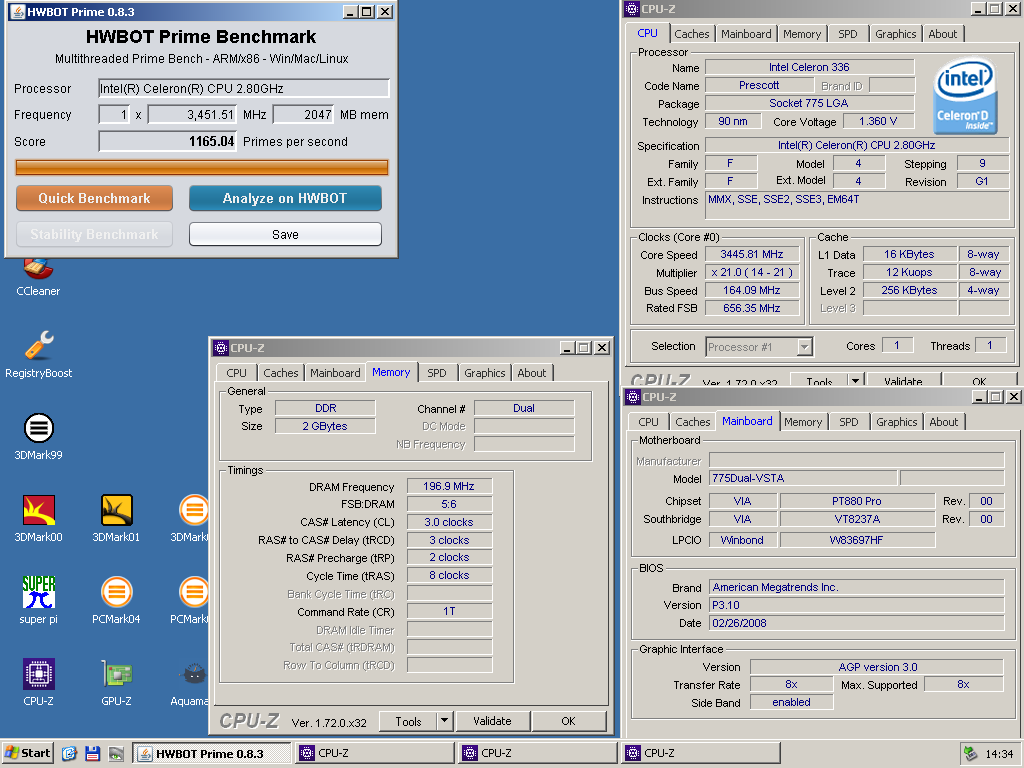Screen dimensions: 1024x768
Task: Expand the Tools dropdown arrow in Memory CPU-Z
Action: pyautogui.click(x=445, y=721)
